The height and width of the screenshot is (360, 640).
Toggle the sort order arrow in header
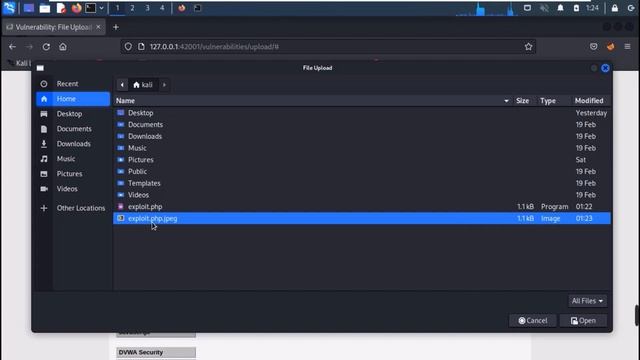coord(506,101)
